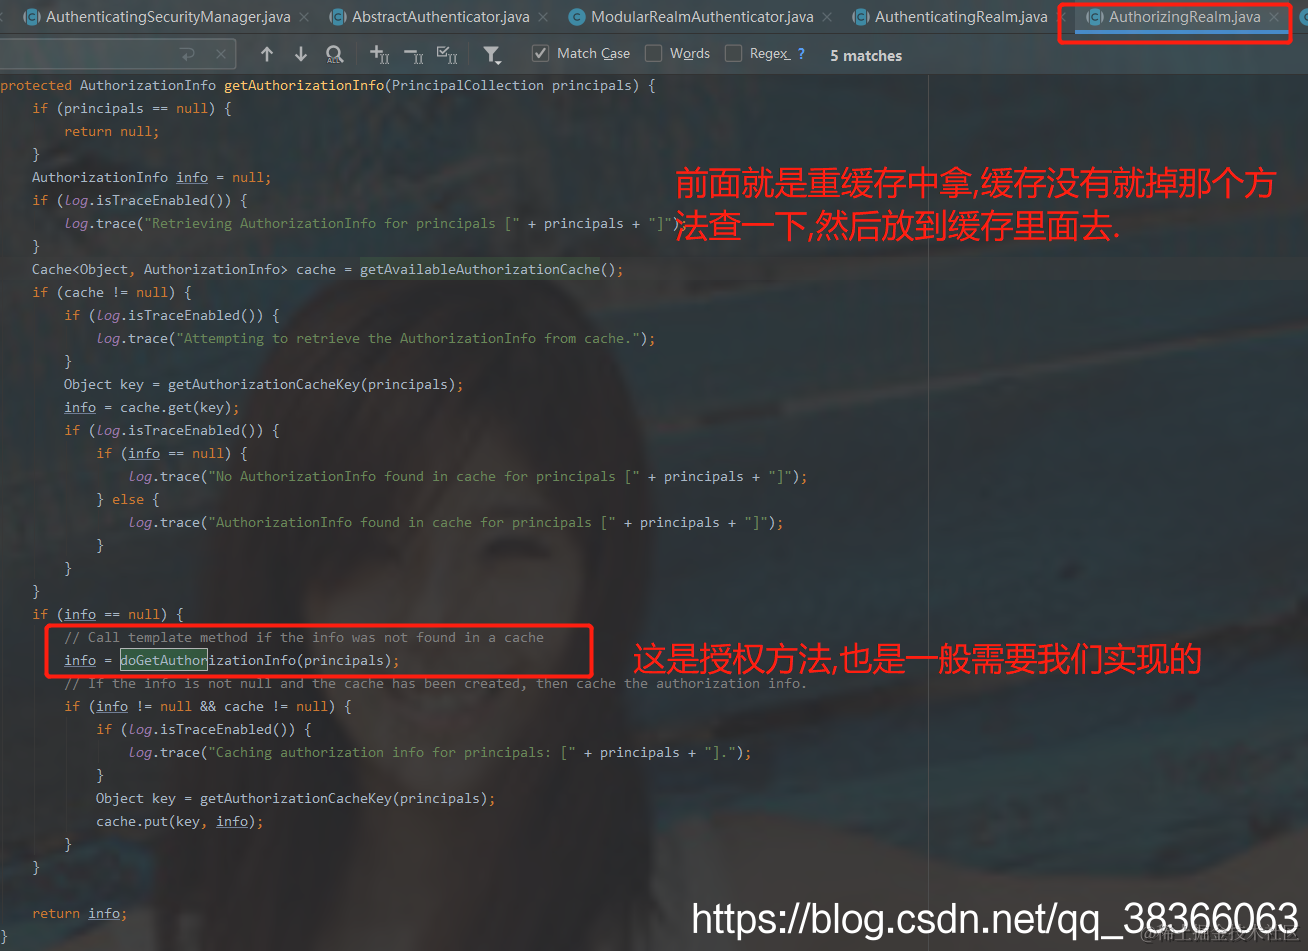Enable Regex search mode
1308x951 pixels.
point(732,53)
